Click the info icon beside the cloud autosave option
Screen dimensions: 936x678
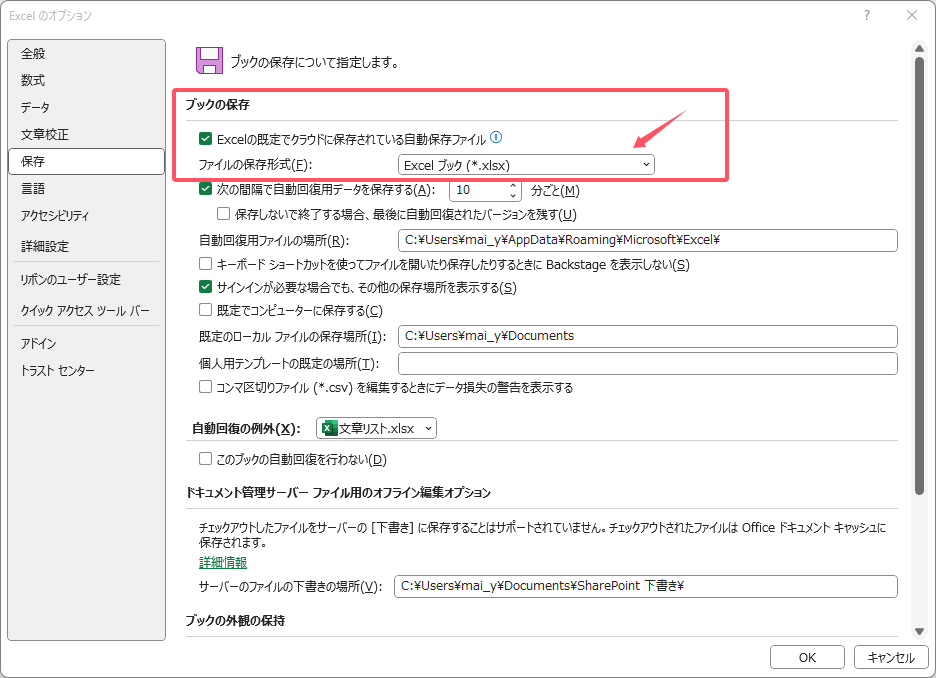[x=496, y=138]
